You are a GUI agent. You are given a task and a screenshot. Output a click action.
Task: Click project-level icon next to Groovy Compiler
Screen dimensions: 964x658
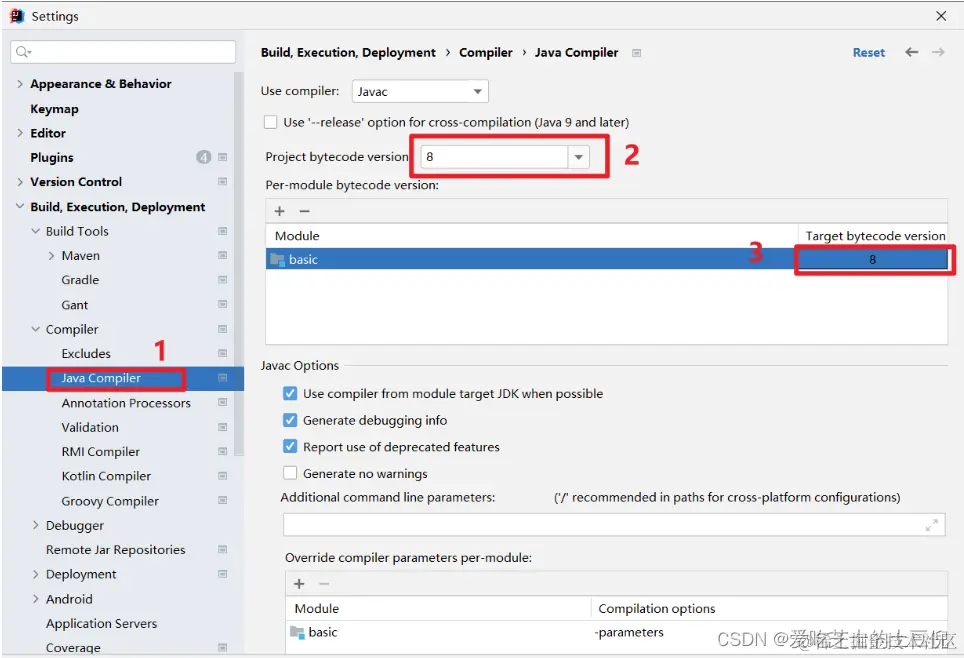223,501
